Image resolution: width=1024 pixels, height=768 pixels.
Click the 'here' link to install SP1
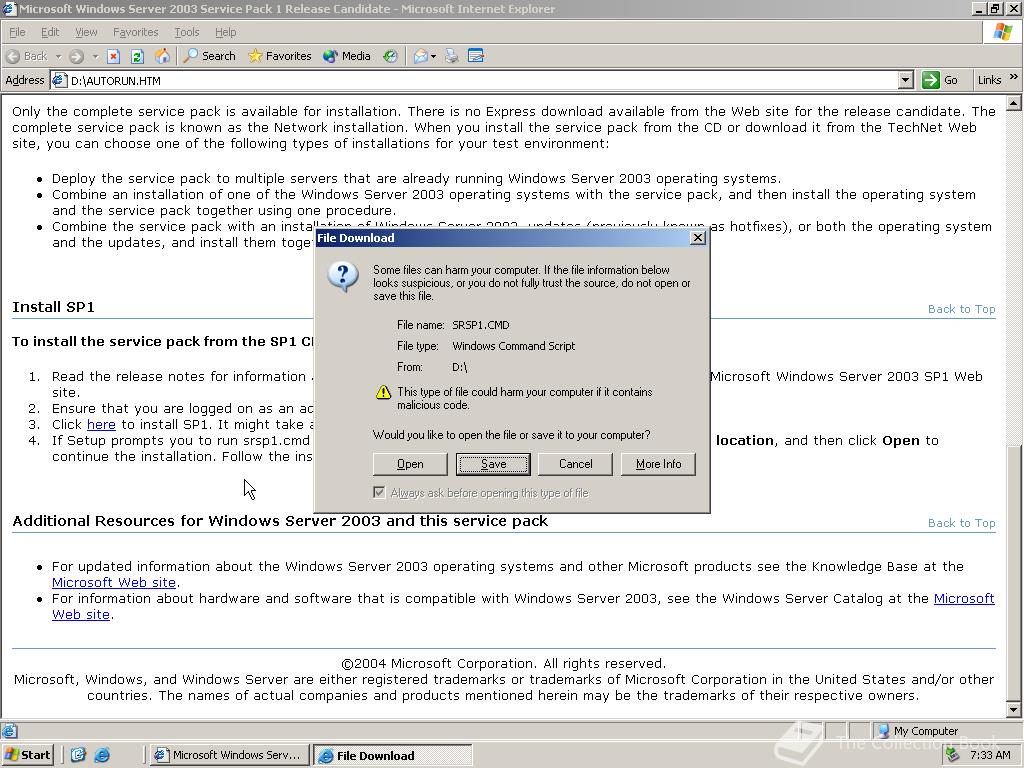[101, 424]
